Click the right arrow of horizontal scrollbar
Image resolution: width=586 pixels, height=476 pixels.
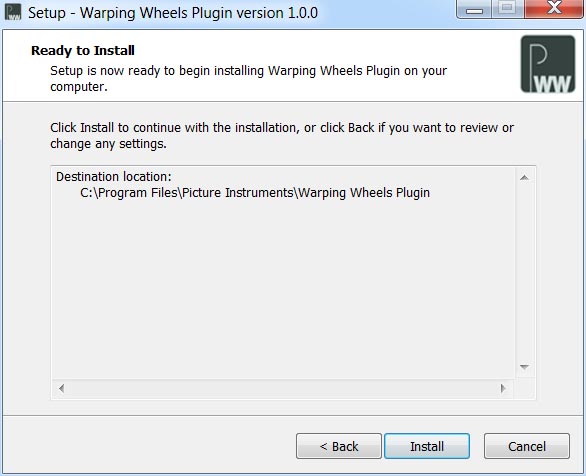point(503,389)
